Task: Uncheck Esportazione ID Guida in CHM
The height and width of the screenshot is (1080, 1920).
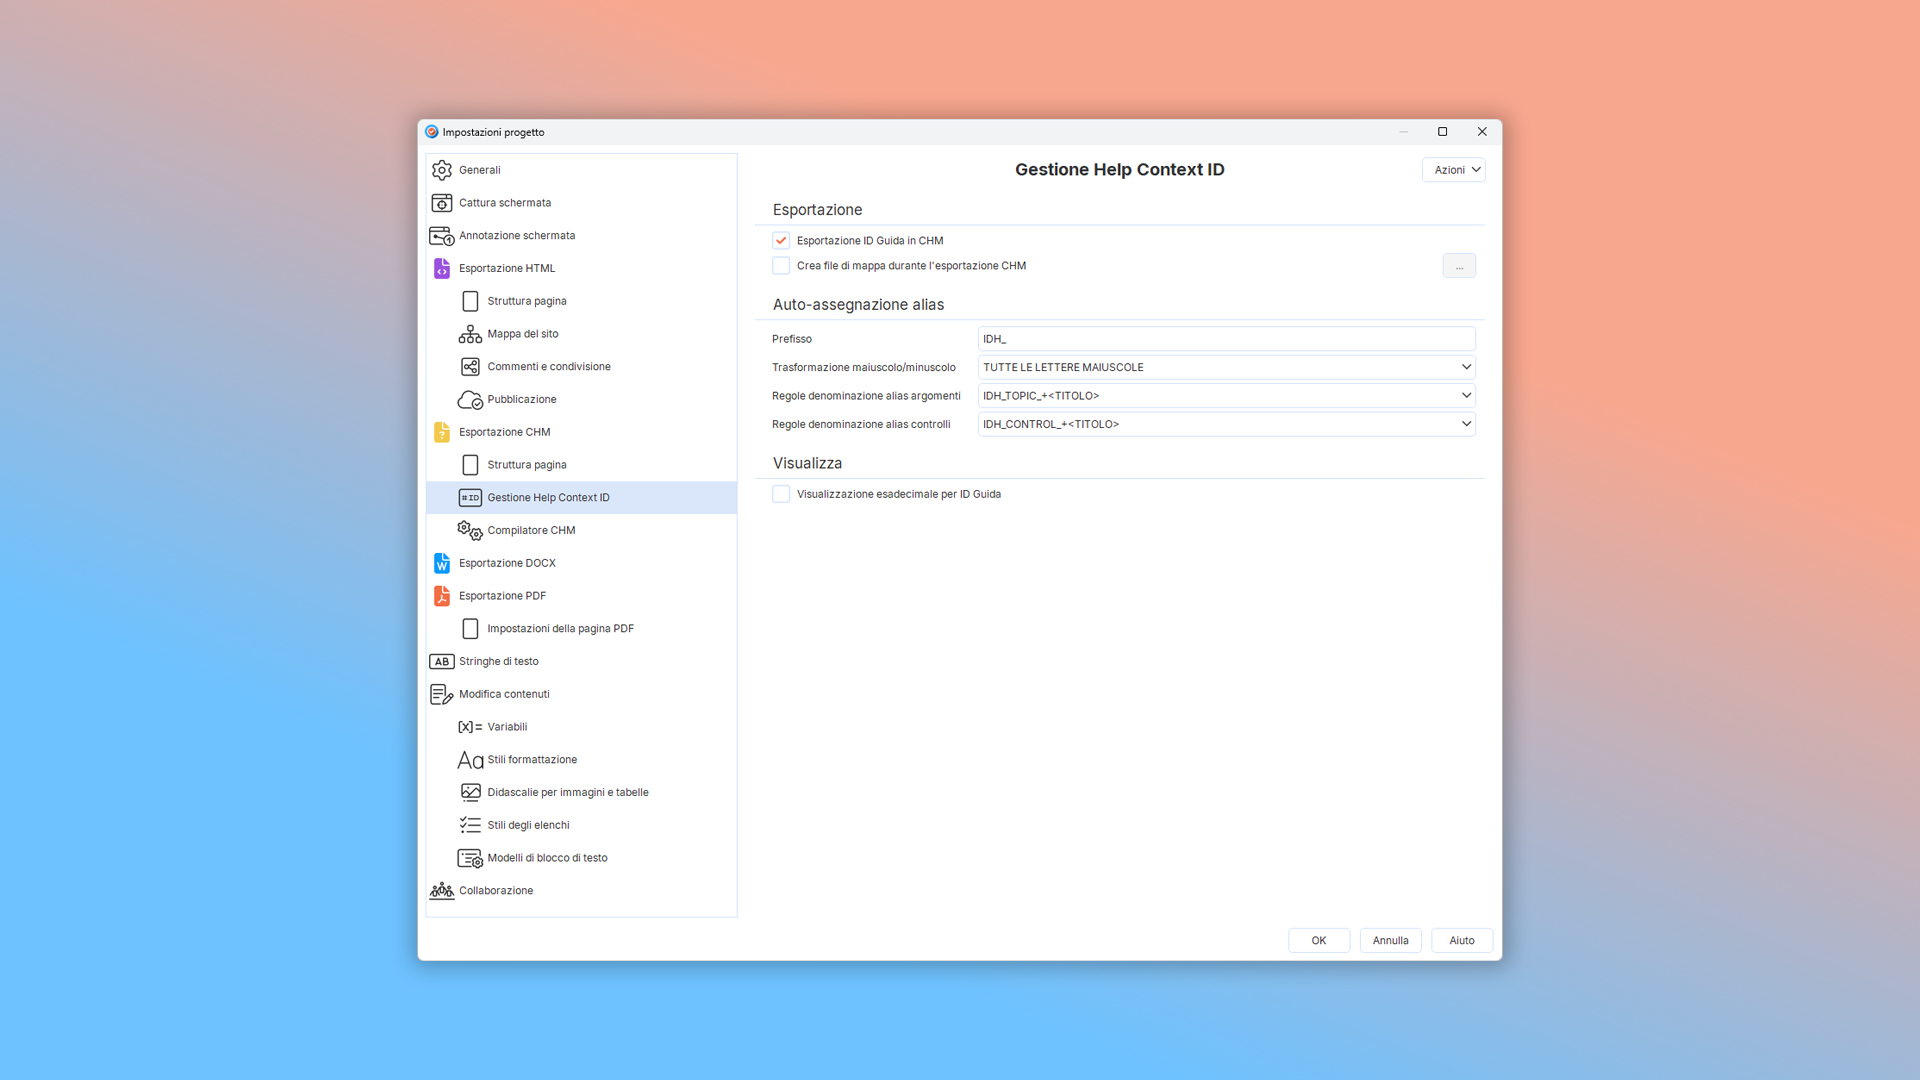Action: [x=781, y=241]
